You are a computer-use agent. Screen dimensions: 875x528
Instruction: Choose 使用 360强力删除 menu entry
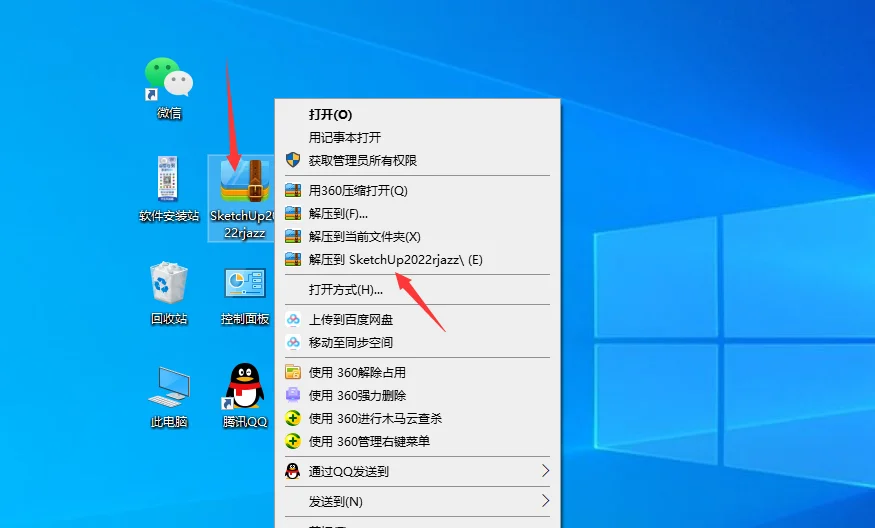click(x=417, y=396)
